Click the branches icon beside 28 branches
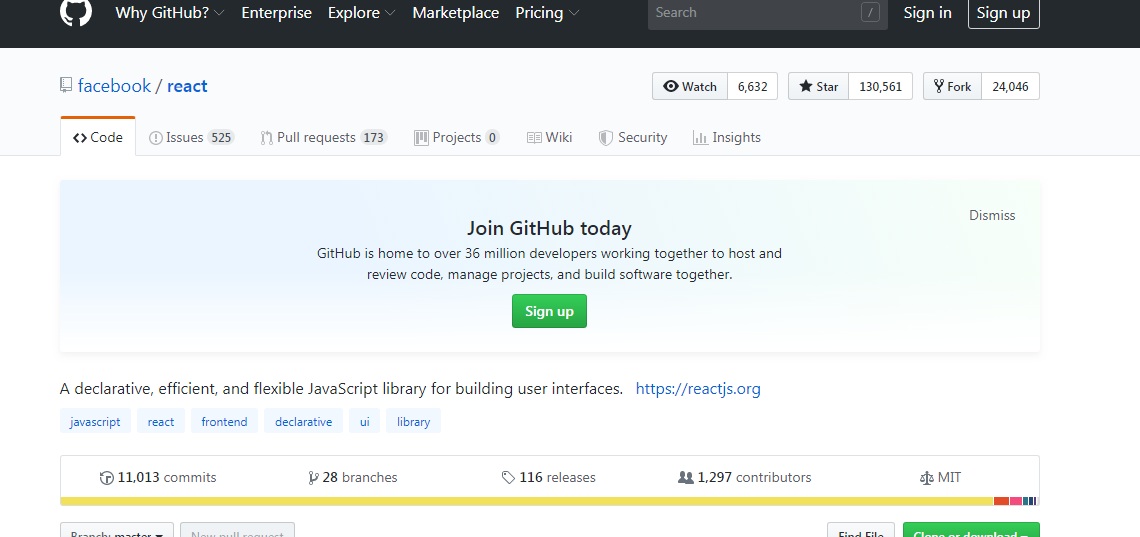Viewport: 1140px width, 537px height. tap(313, 477)
